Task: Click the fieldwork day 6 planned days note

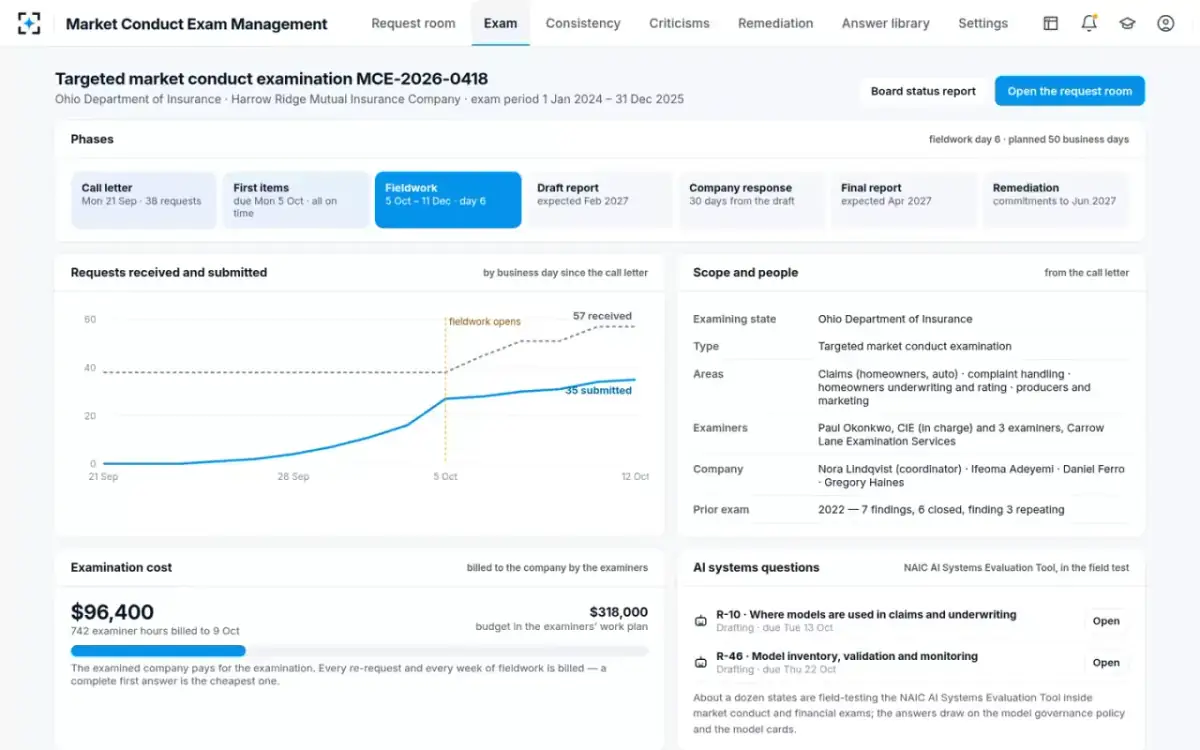Action: [1029, 140]
